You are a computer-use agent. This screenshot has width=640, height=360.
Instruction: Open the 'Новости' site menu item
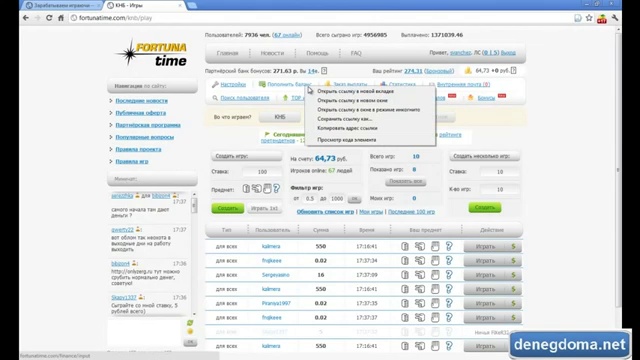[272, 53]
